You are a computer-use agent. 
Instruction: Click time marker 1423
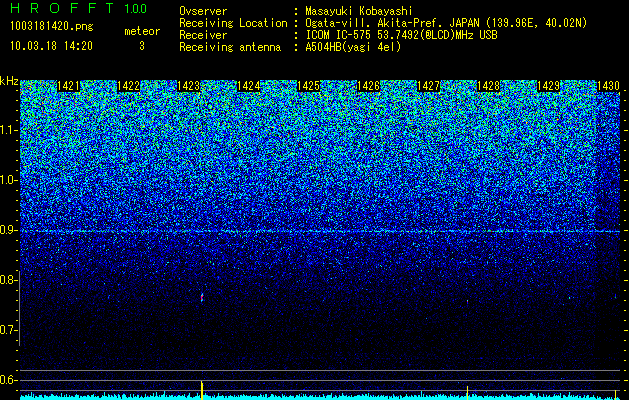click(189, 86)
